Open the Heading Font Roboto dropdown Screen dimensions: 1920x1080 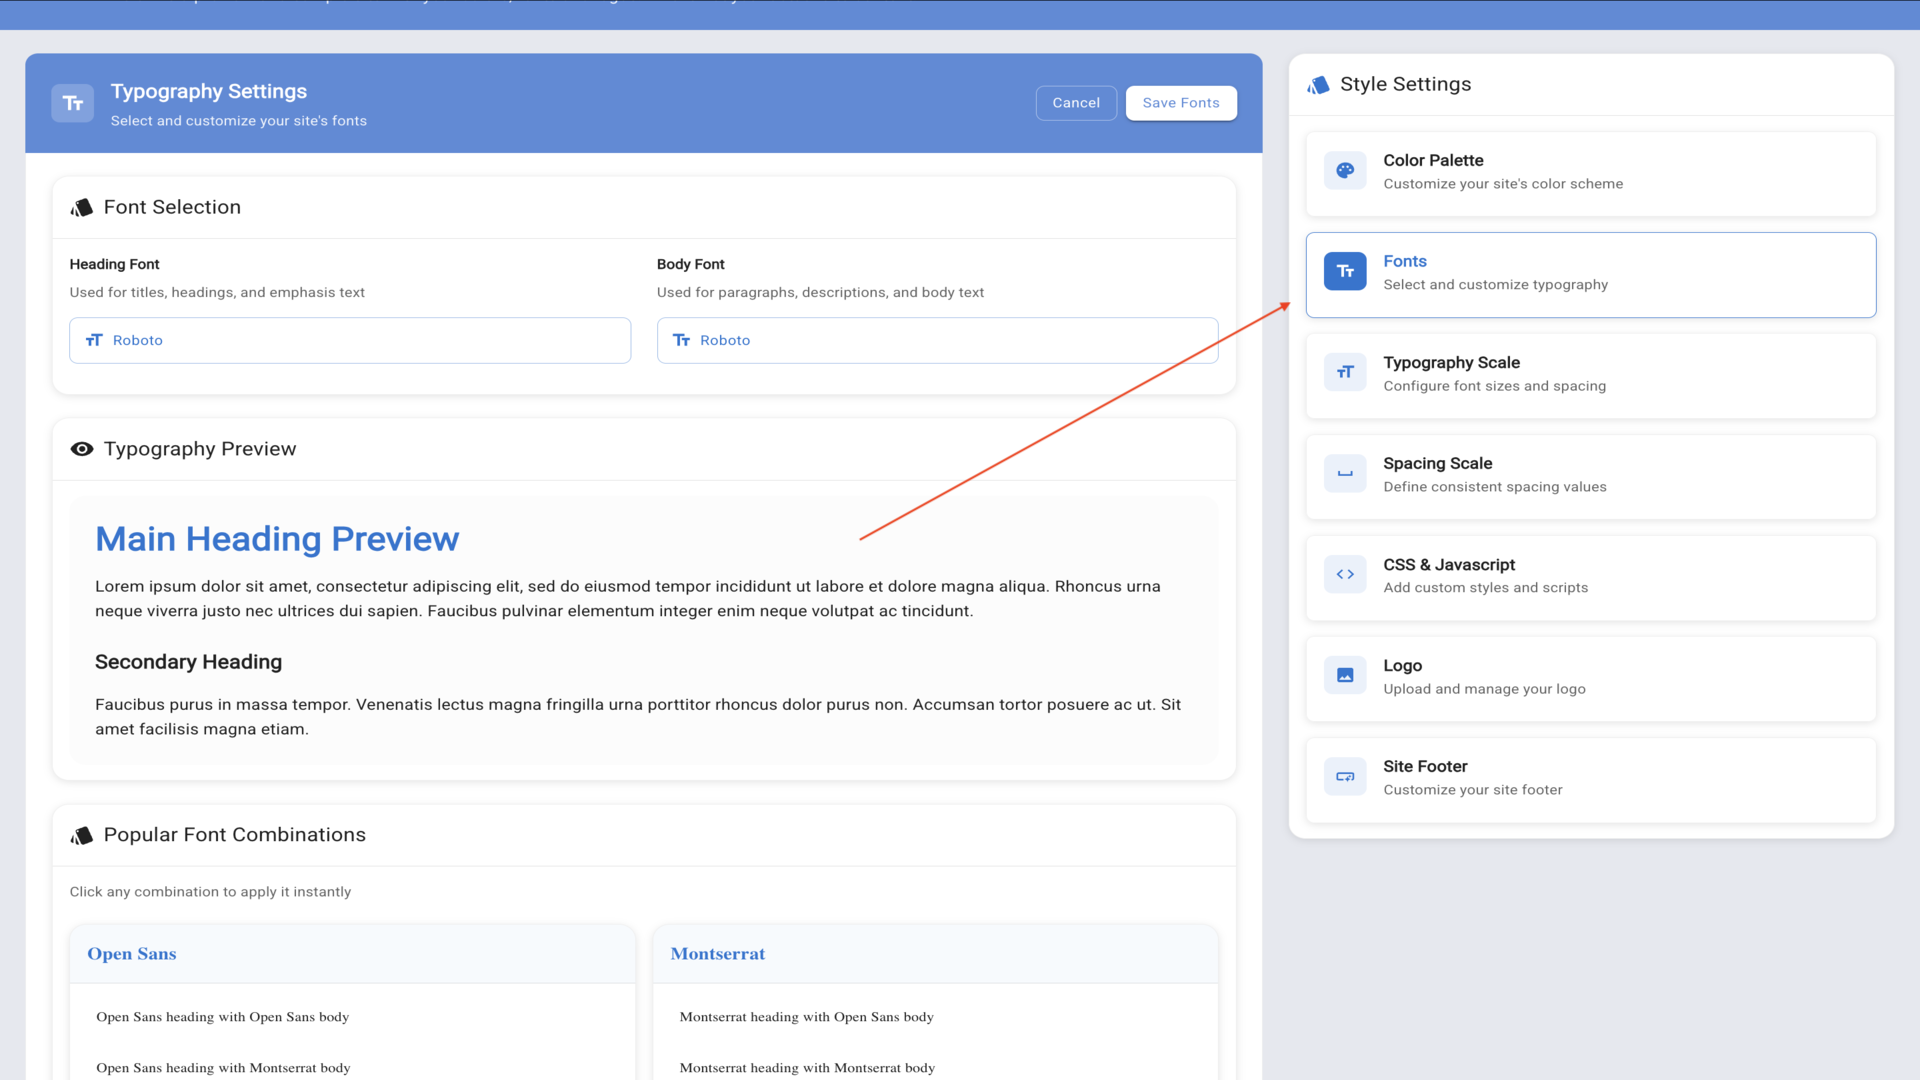350,340
